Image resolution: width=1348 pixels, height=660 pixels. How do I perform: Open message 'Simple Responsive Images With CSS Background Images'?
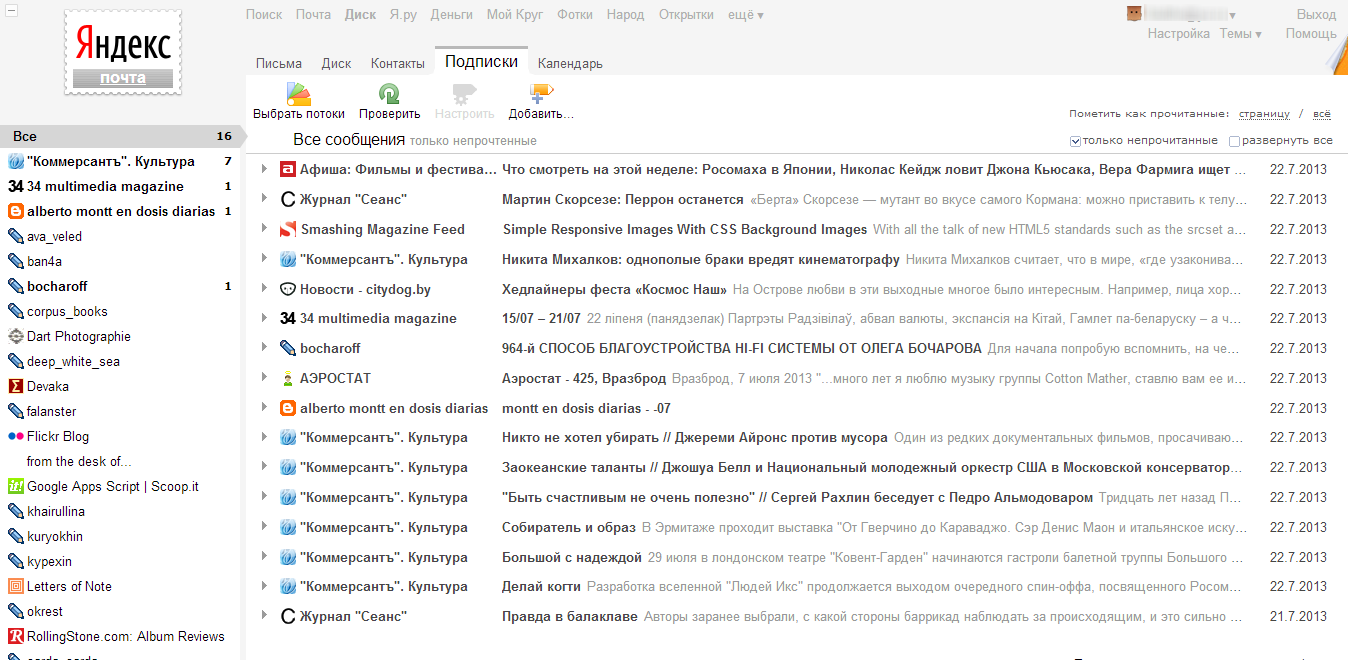(685, 229)
